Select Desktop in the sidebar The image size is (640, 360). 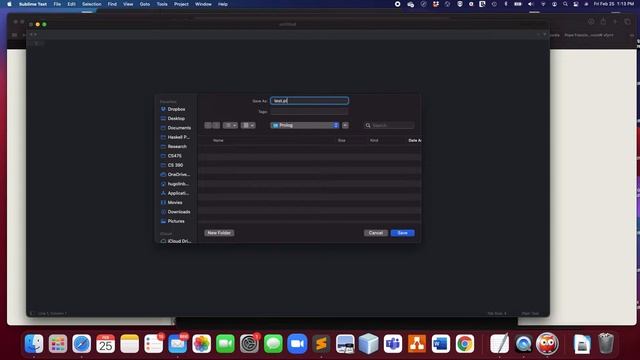click(x=176, y=118)
